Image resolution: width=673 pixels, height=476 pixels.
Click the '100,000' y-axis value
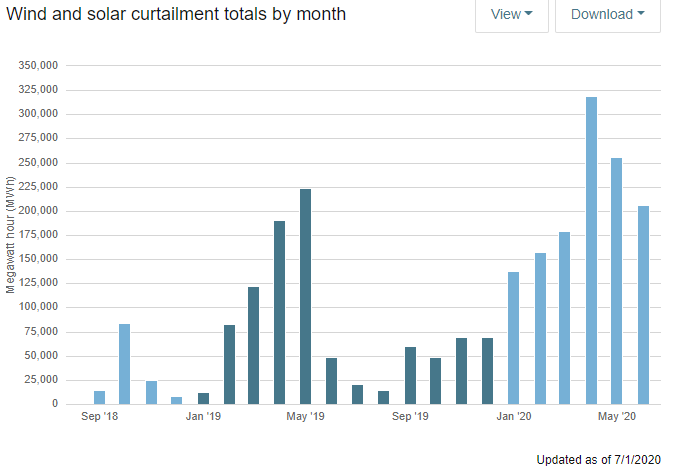point(38,306)
